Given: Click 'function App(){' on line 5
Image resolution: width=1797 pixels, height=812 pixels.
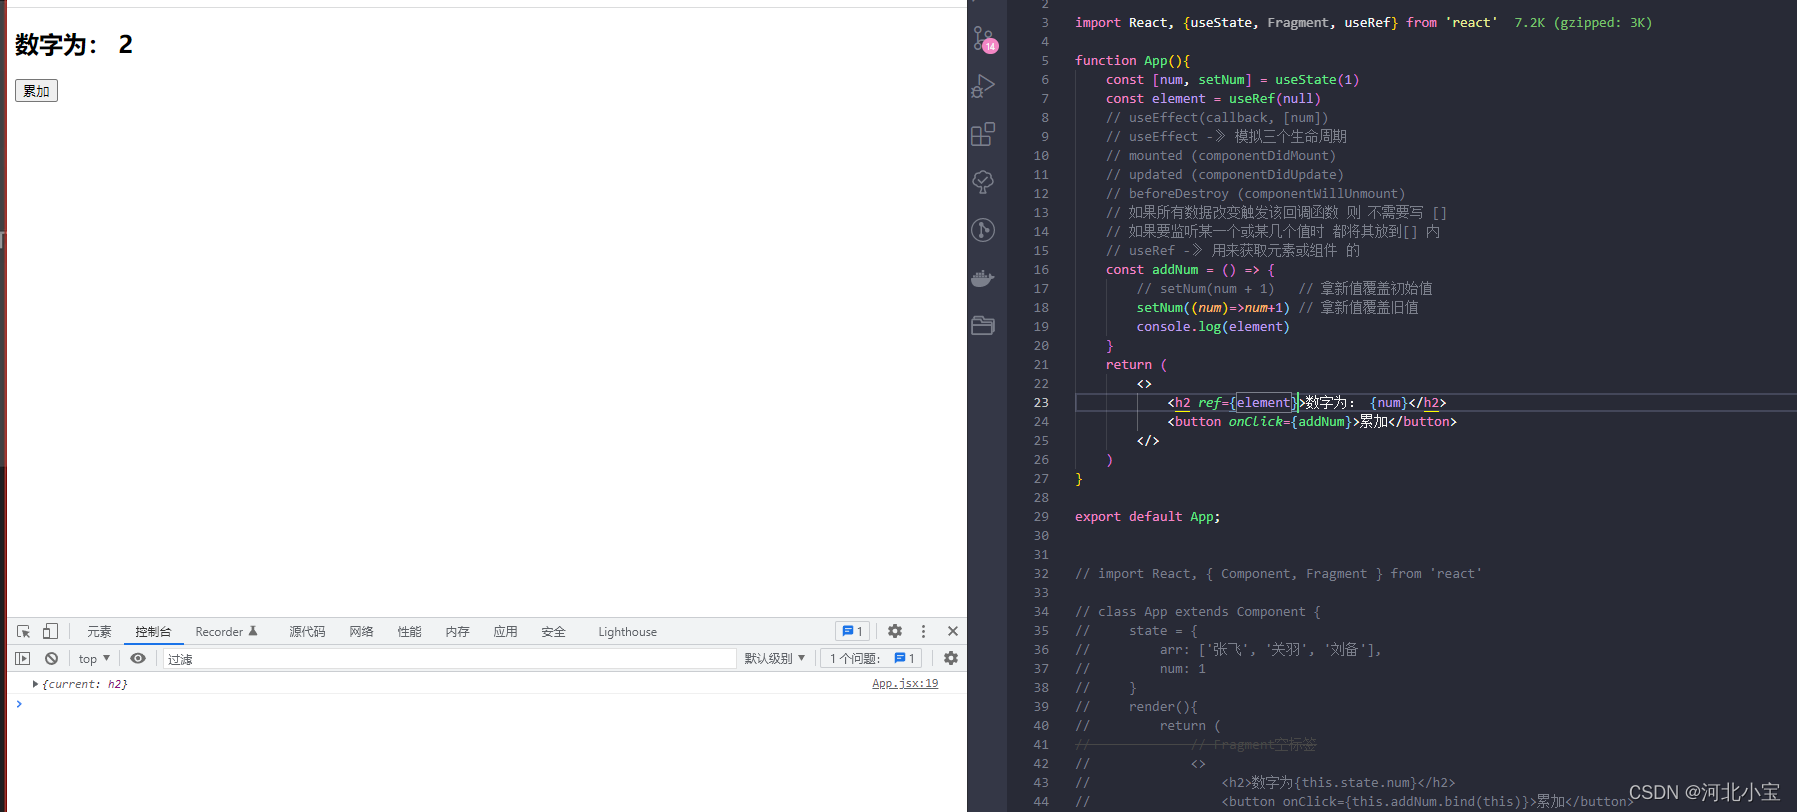Looking at the screenshot, I should 1133,61.
